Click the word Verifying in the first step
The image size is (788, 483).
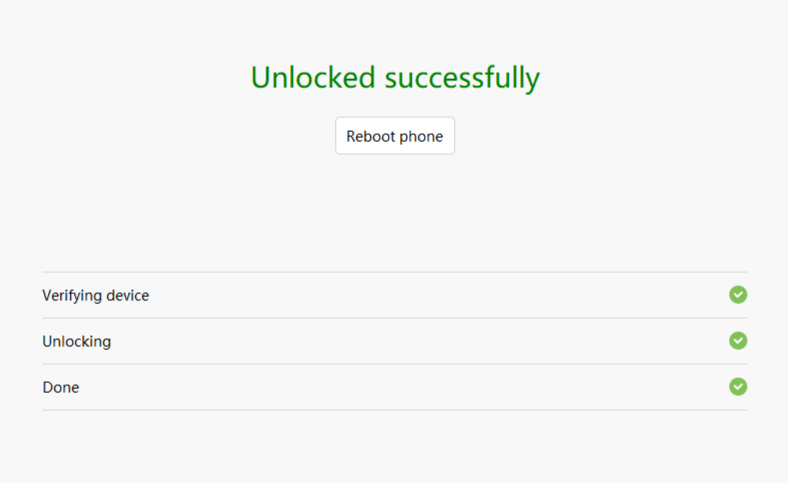point(74,296)
